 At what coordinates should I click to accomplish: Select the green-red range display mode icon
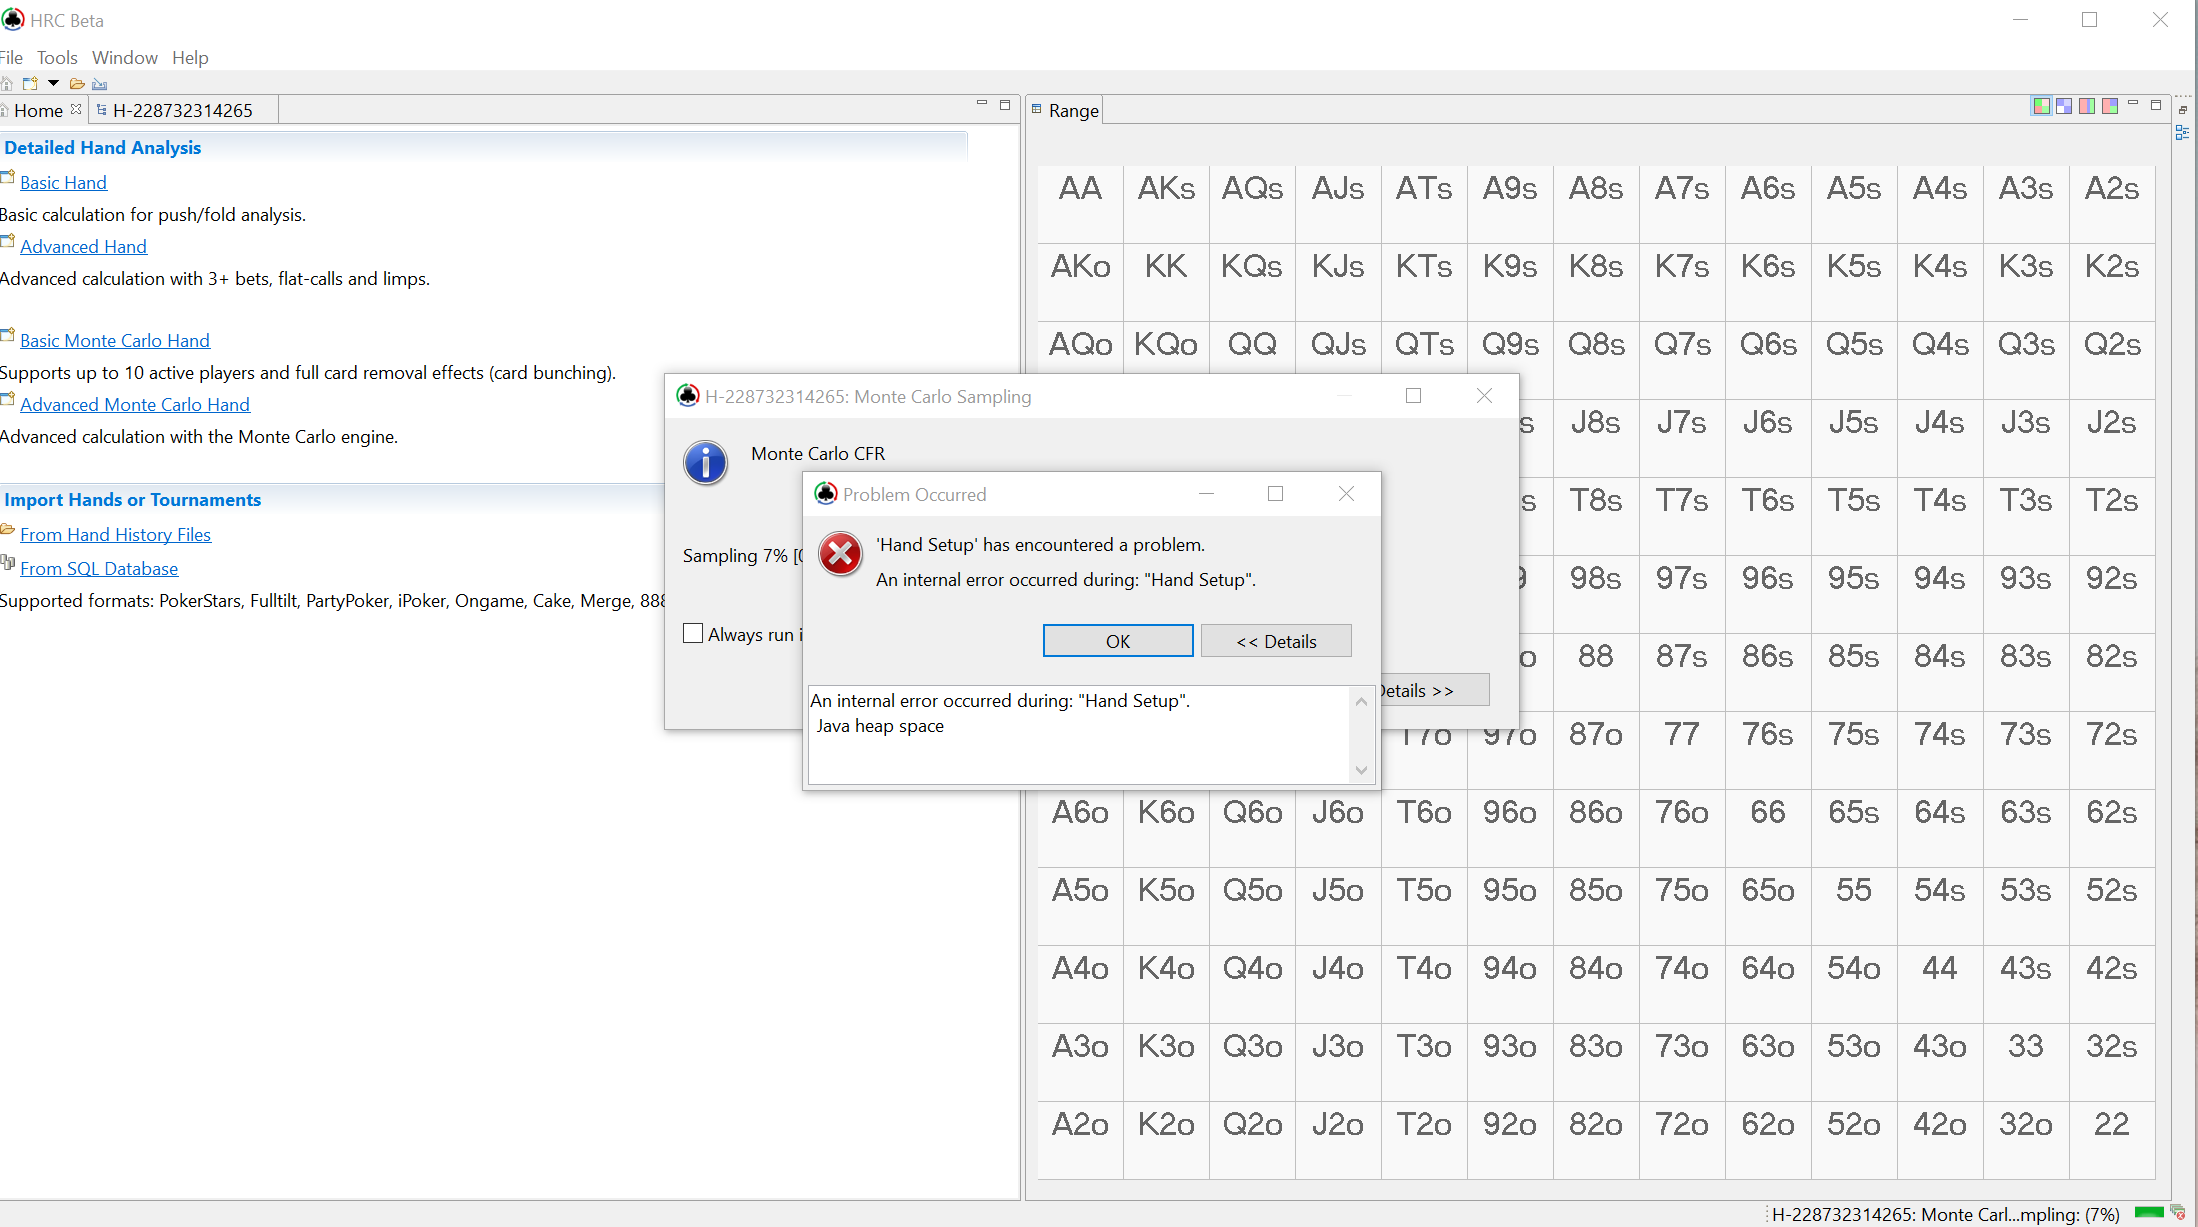coord(2041,106)
